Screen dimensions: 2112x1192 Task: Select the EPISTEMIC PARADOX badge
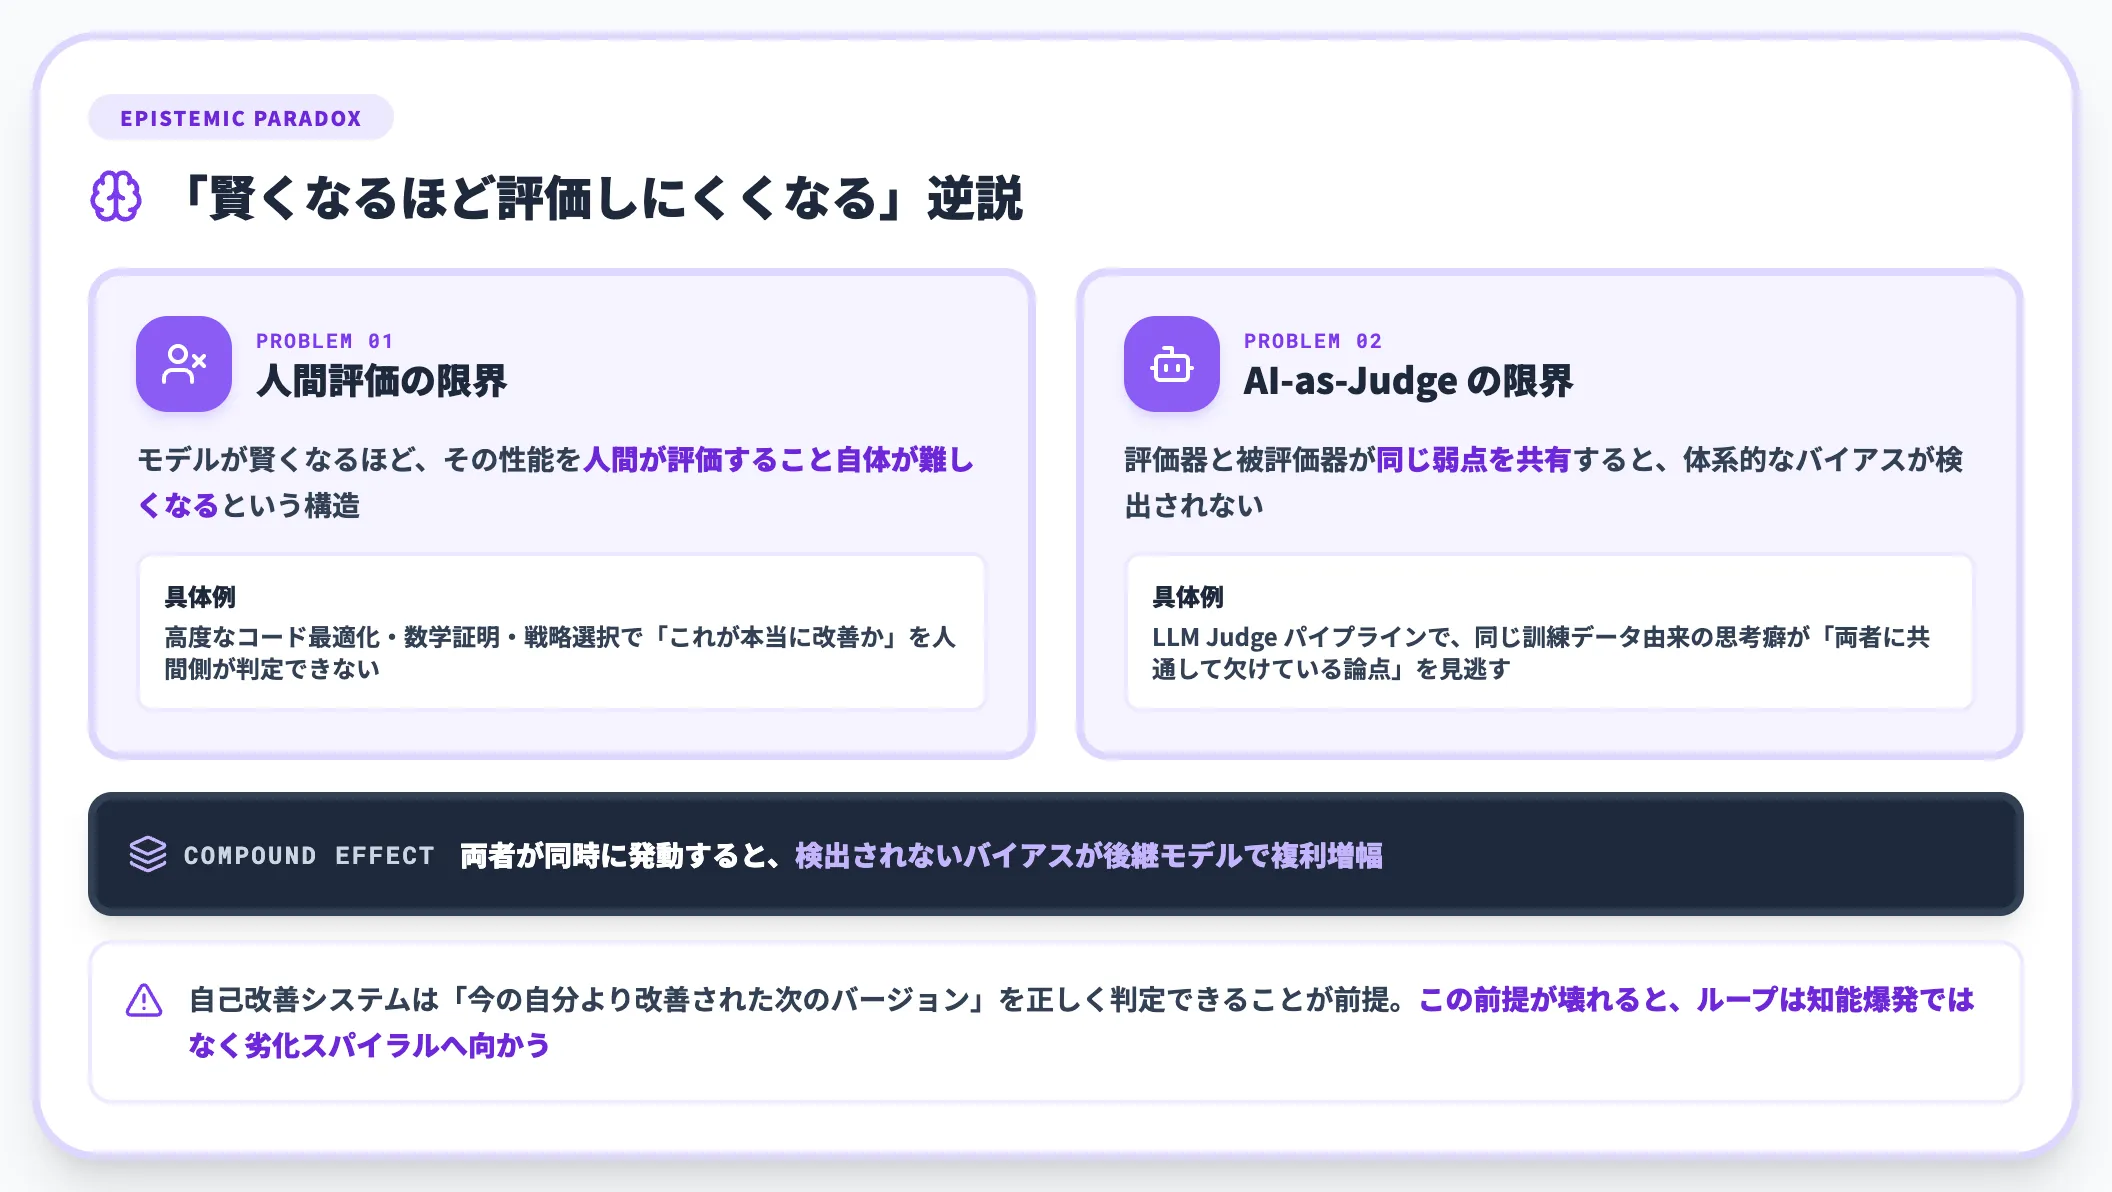point(241,118)
